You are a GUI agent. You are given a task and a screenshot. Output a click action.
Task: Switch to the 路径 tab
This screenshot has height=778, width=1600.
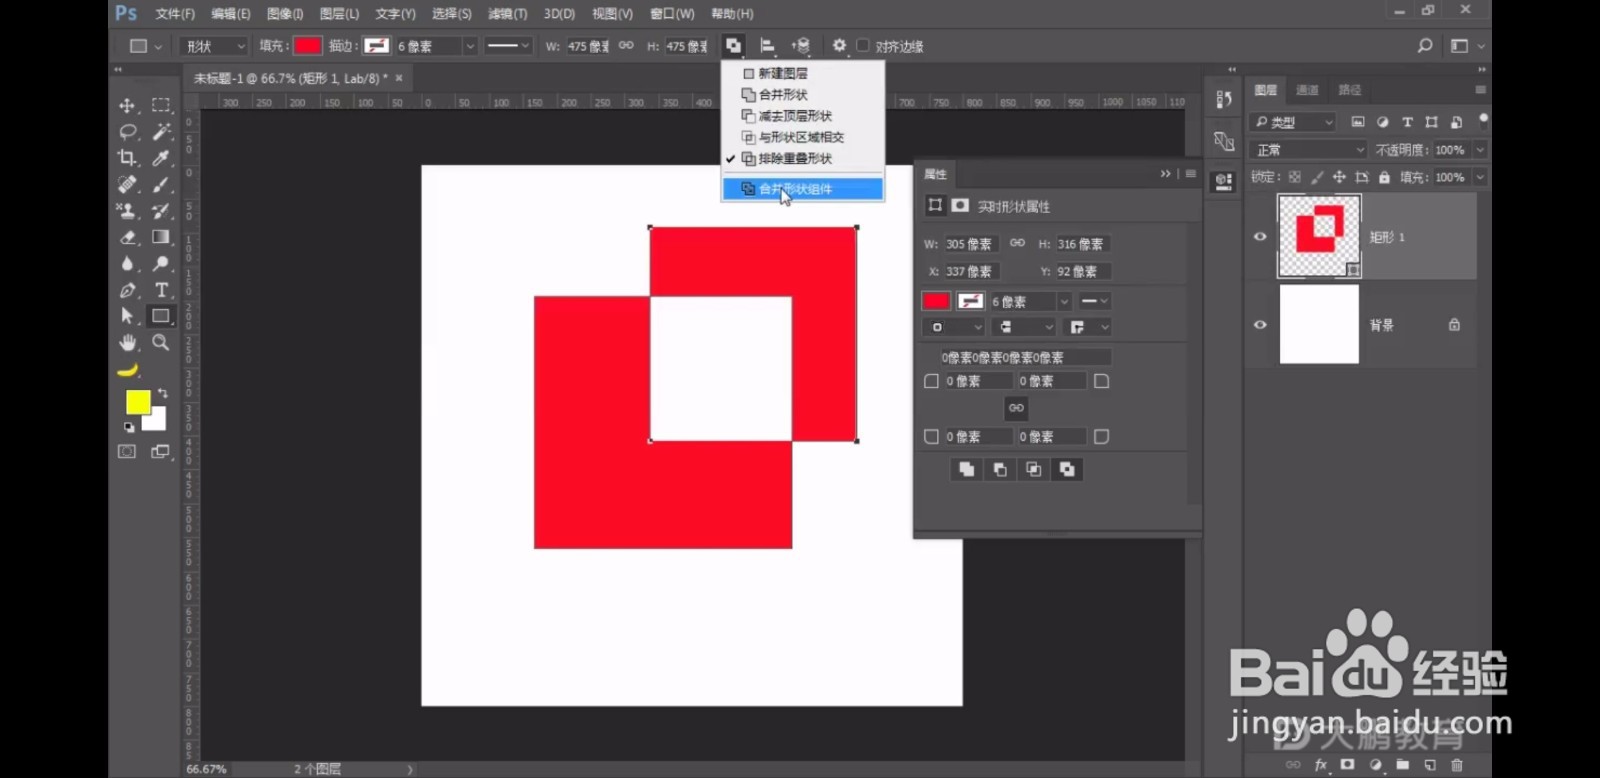point(1349,90)
